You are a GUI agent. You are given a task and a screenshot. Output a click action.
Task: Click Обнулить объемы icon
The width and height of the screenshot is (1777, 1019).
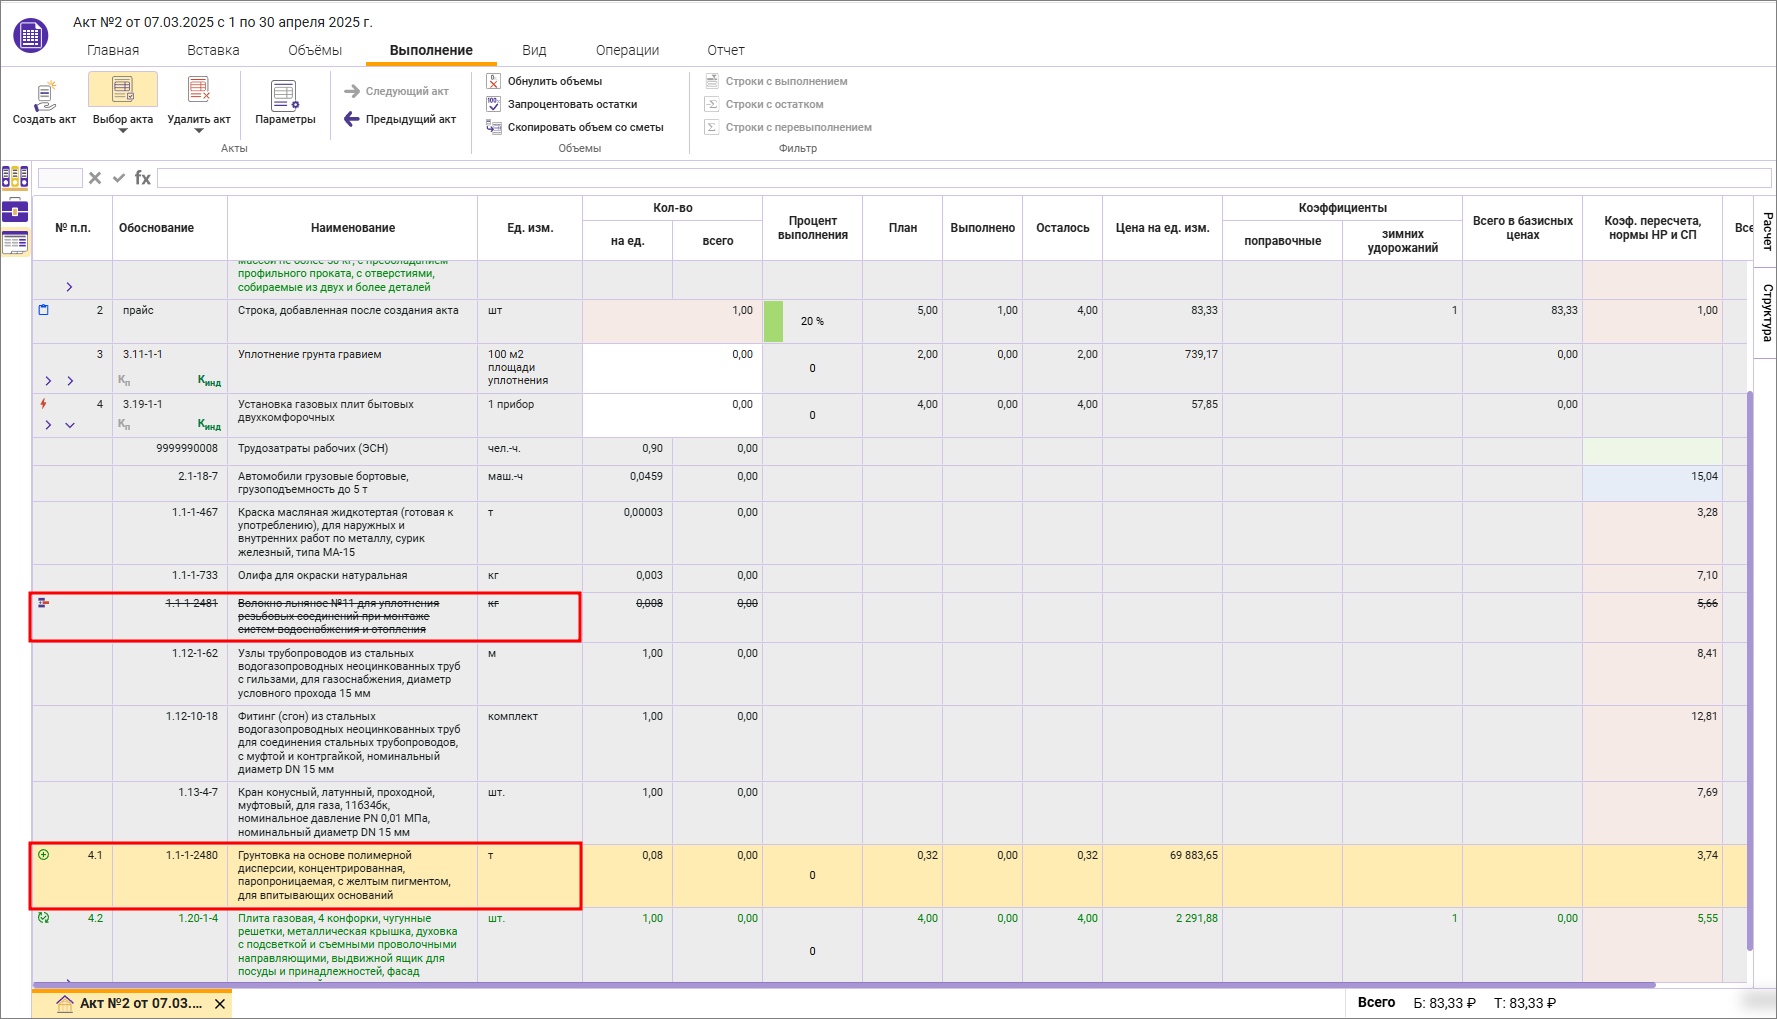point(493,81)
